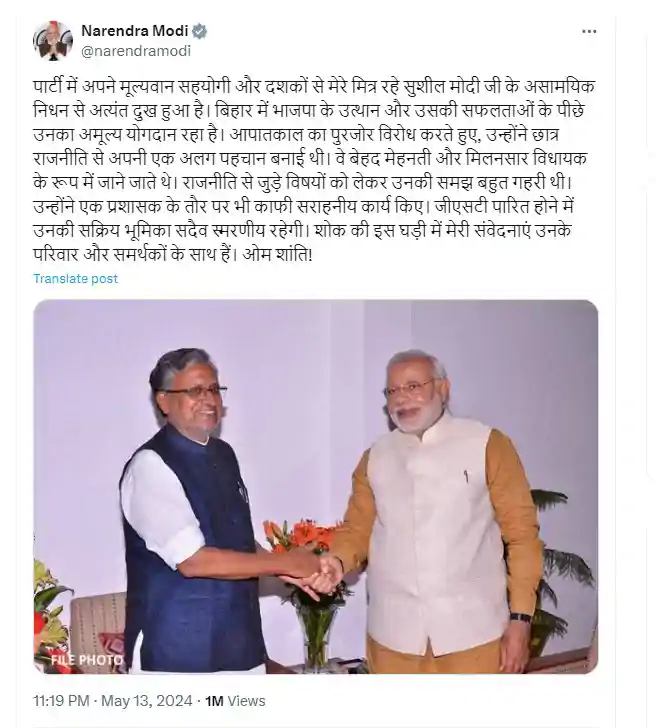Click the Narendra Modi display name
656x728 pixels.
(x=135, y=31)
